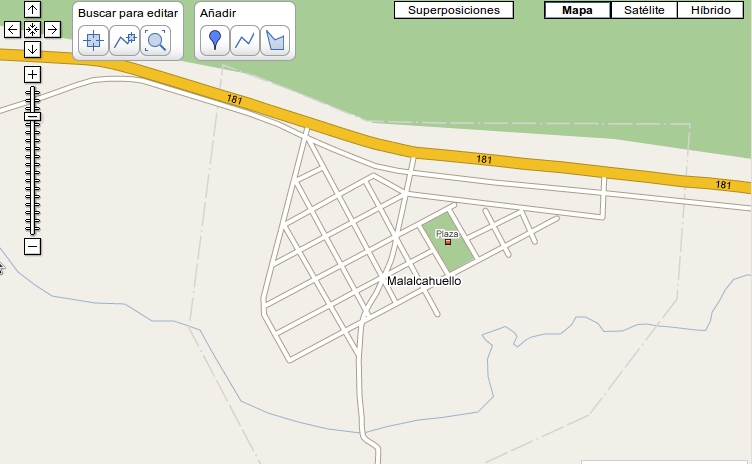Choose the add polygon shape tool

click(x=275, y=41)
